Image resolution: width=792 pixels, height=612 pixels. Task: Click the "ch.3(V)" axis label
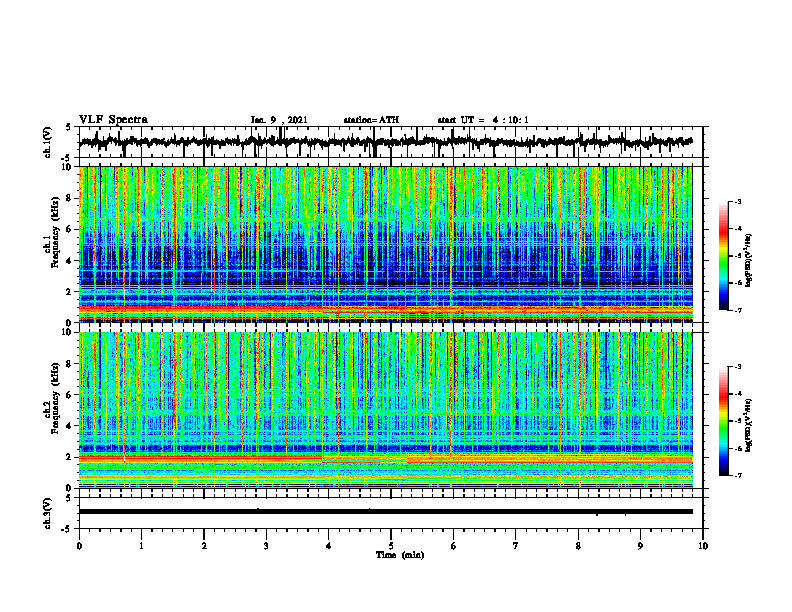coord(48,513)
